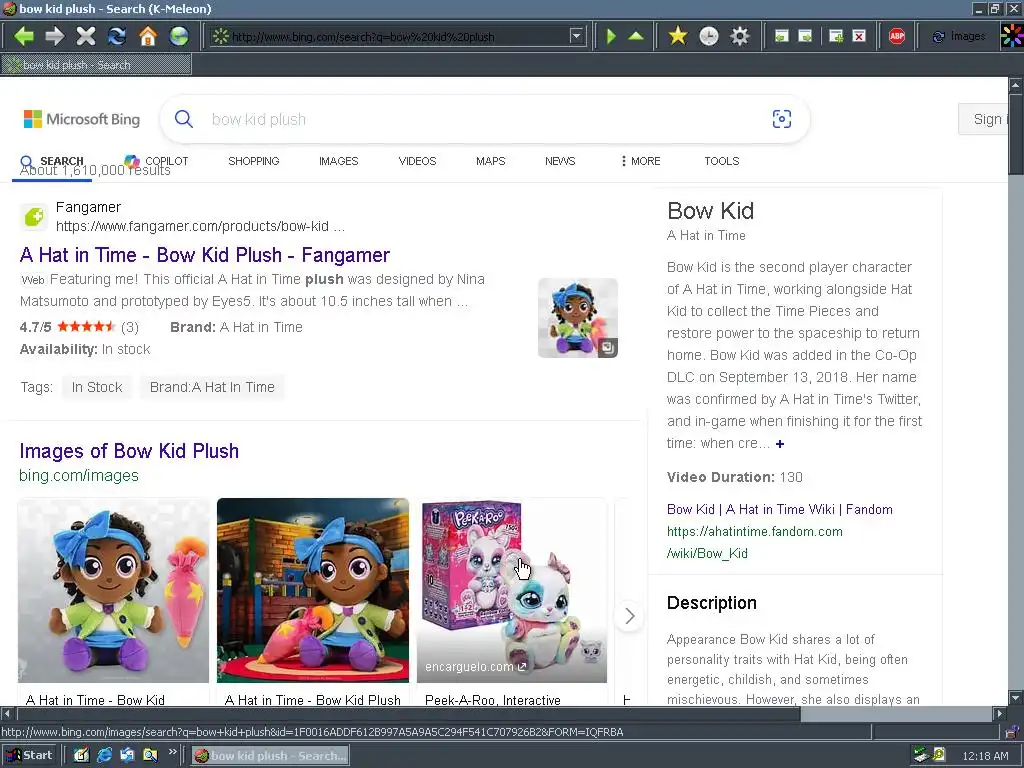Open bookmarks with the yellow star icon

(678, 36)
